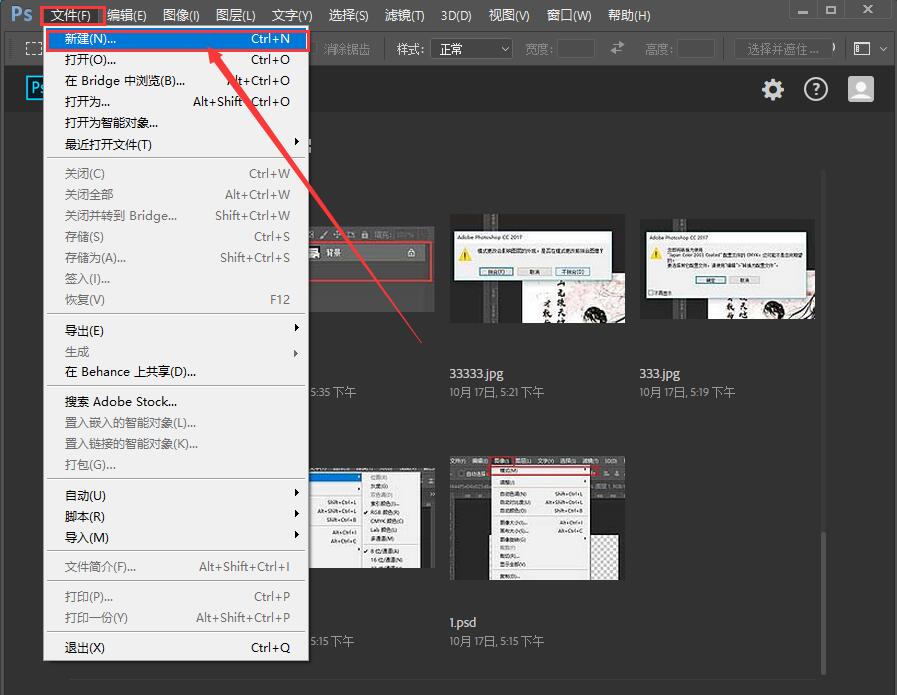Click the workspace layout switcher icon
The width and height of the screenshot is (897, 695).
tap(862, 49)
